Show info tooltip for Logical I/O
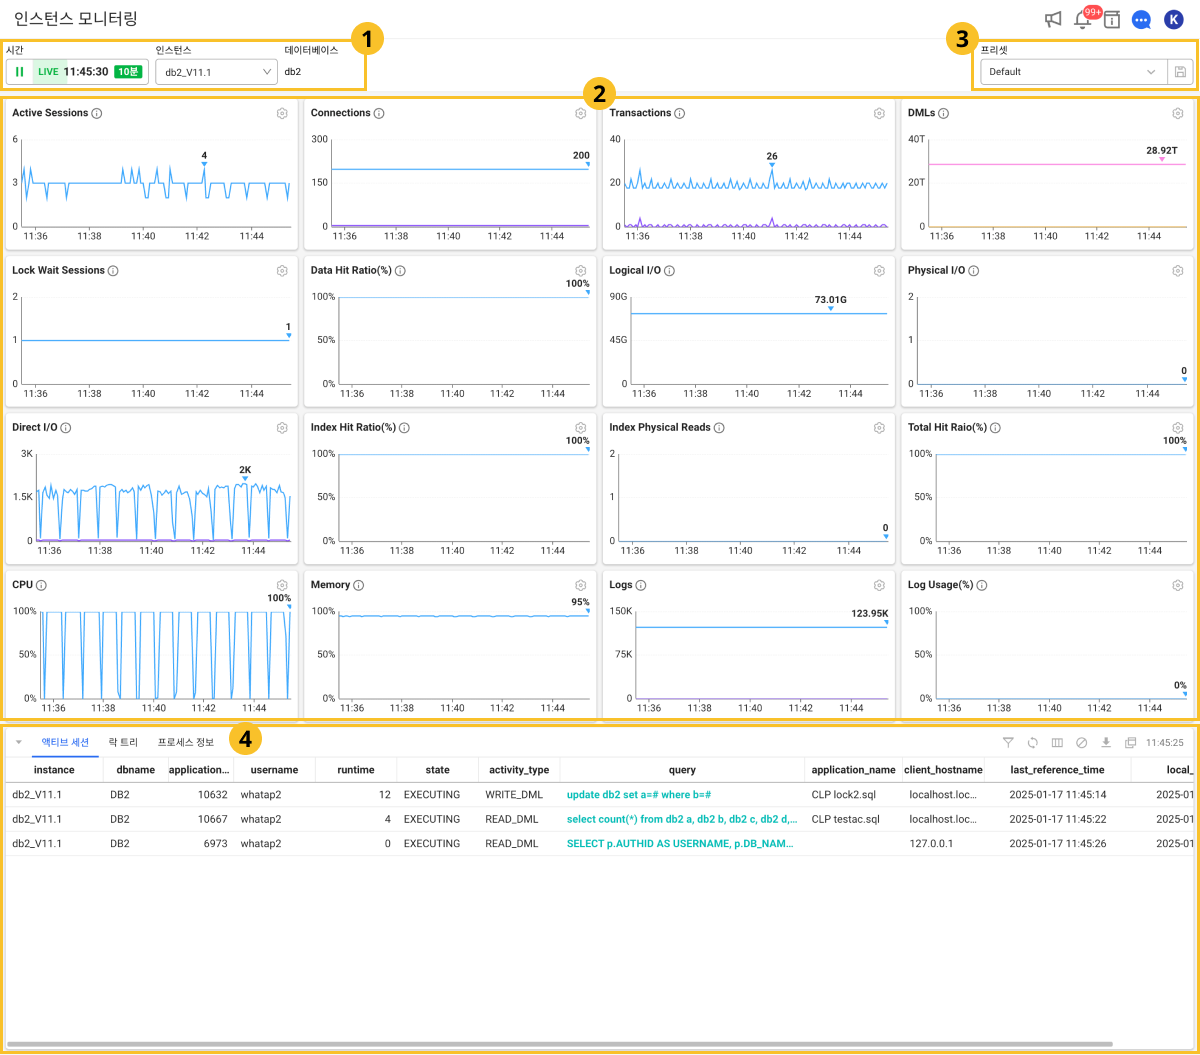The height and width of the screenshot is (1055, 1200). (x=669, y=271)
